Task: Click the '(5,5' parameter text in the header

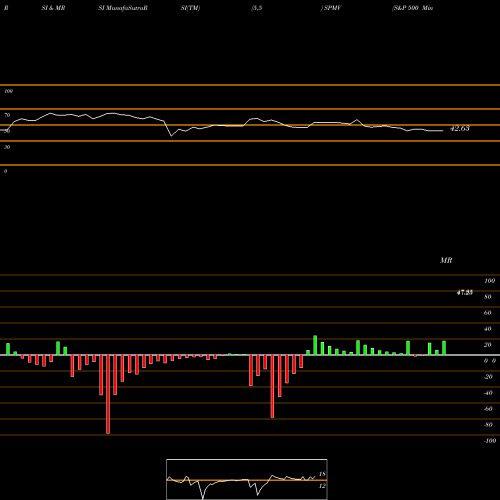Action: click(257, 8)
